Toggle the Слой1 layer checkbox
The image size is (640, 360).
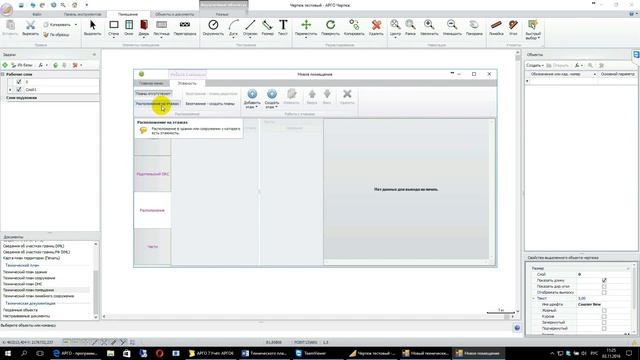point(19,89)
